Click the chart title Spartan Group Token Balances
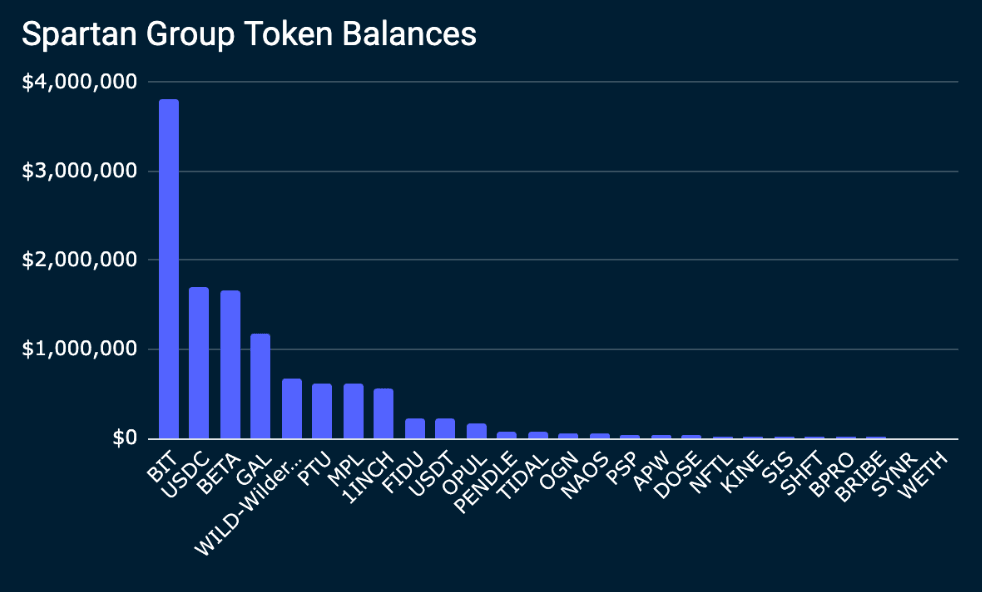The width and height of the screenshot is (982, 592). pyautogui.click(x=249, y=34)
